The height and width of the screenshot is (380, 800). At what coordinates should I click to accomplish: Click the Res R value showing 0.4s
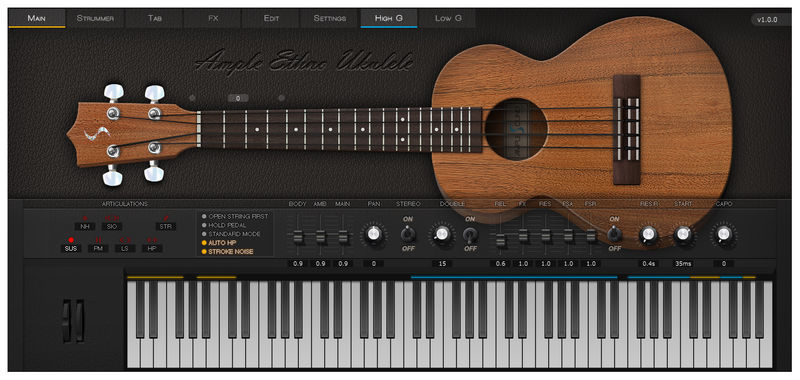coord(648,264)
